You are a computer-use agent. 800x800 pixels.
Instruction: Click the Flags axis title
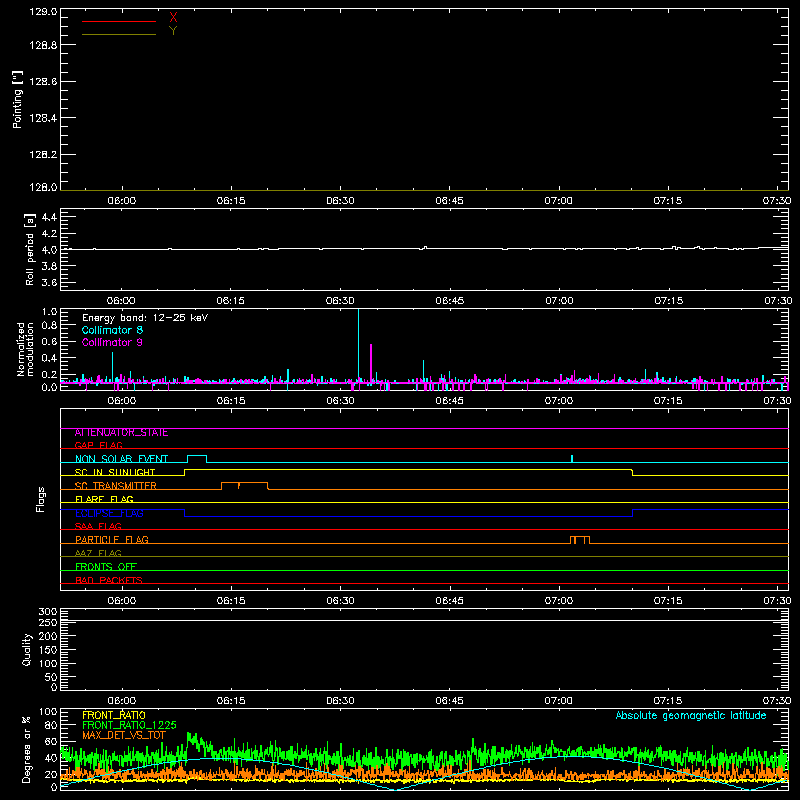pyautogui.click(x=40, y=499)
